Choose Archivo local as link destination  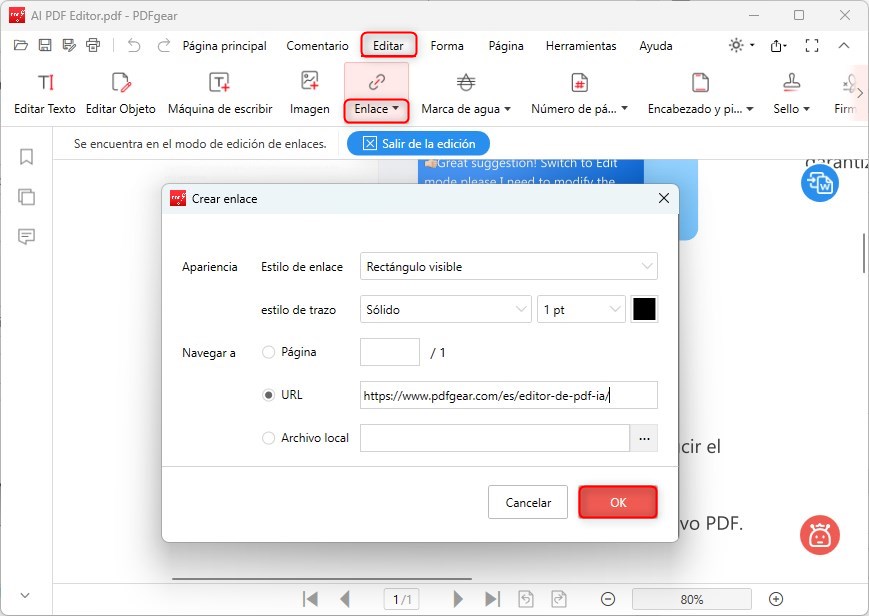[x=267, y=438]
